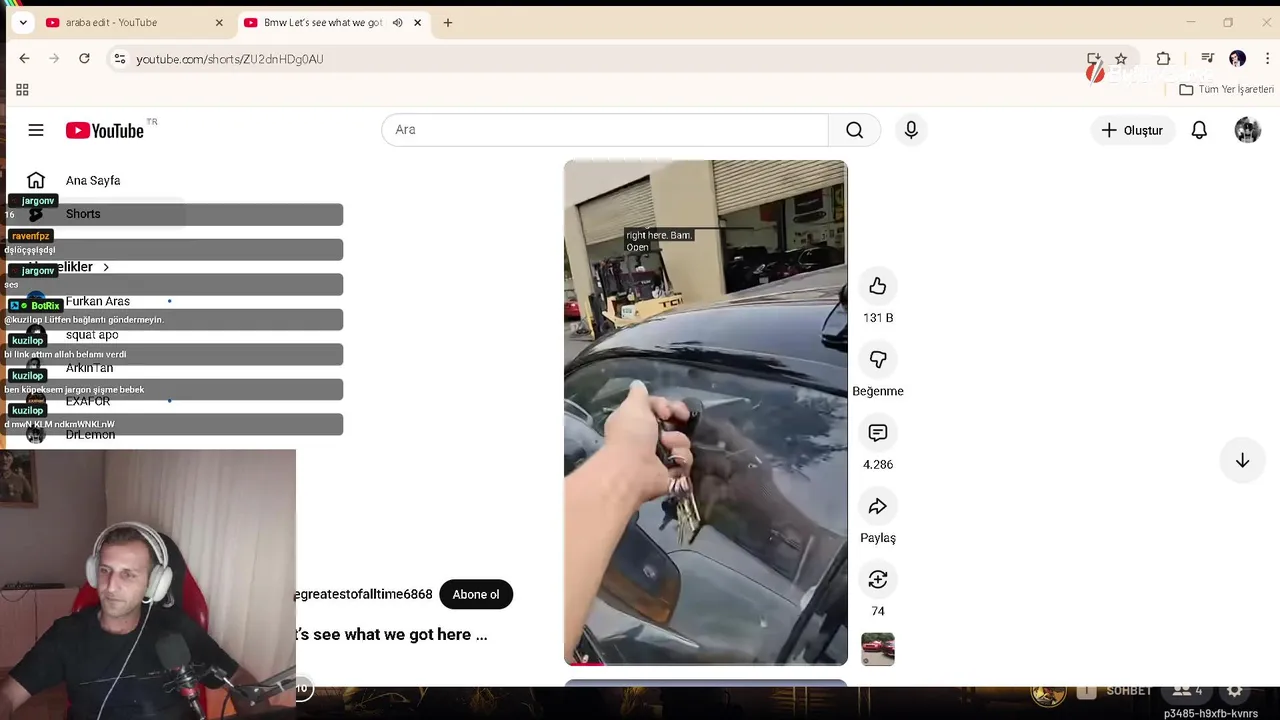Open Chrome extensions puzzle icon
1280x720 pixels.
[x=1163, y=59]
